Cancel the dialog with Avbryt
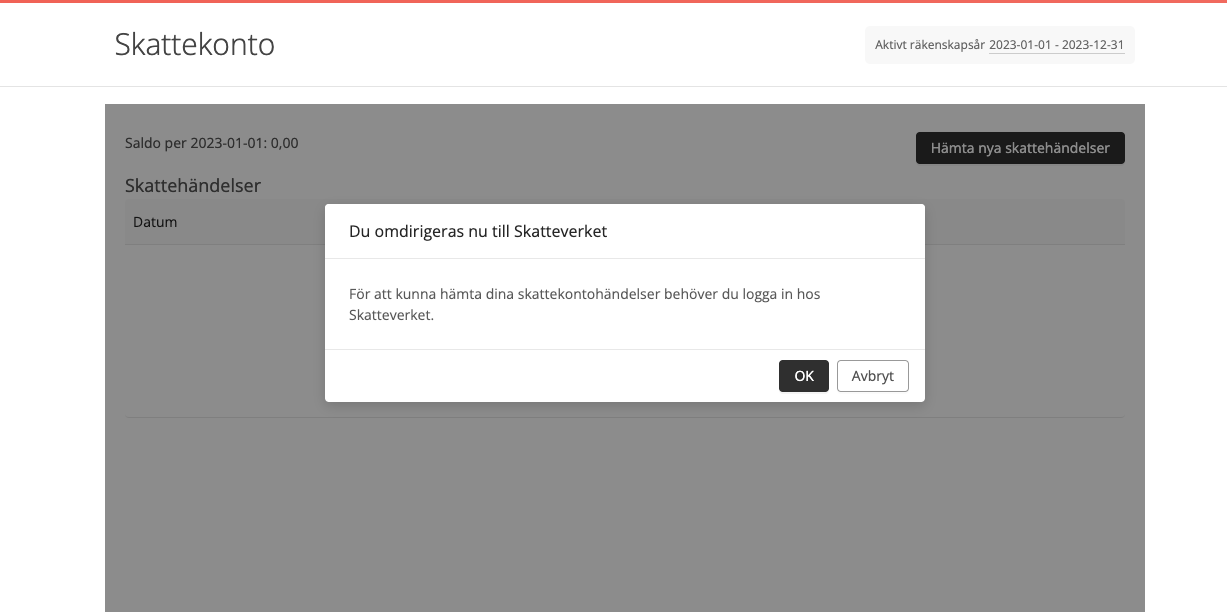The height and width of the screenshot is (612, 1227). click(873, 376)
